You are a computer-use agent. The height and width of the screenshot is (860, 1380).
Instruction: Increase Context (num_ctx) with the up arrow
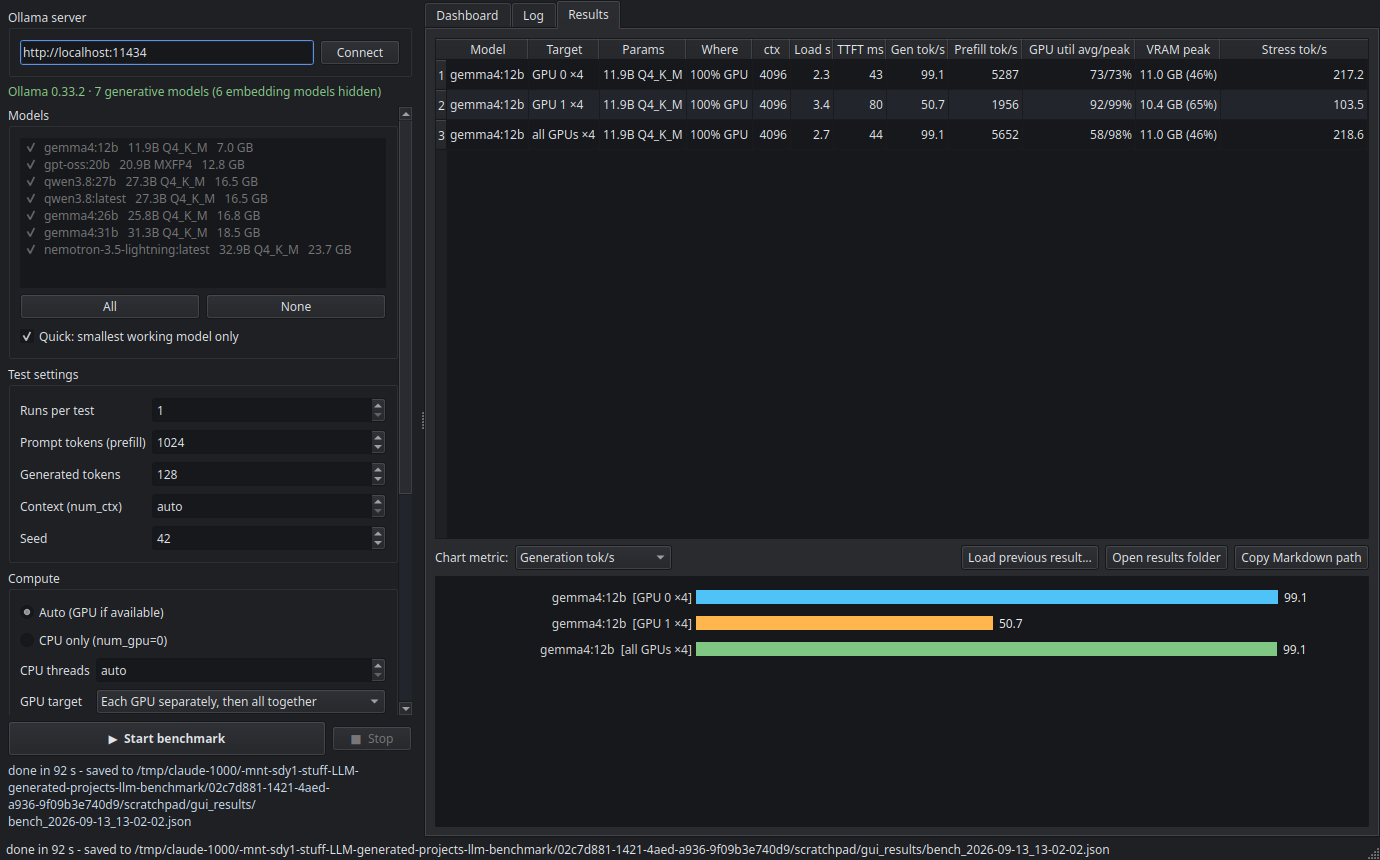(x=377, y=501)
